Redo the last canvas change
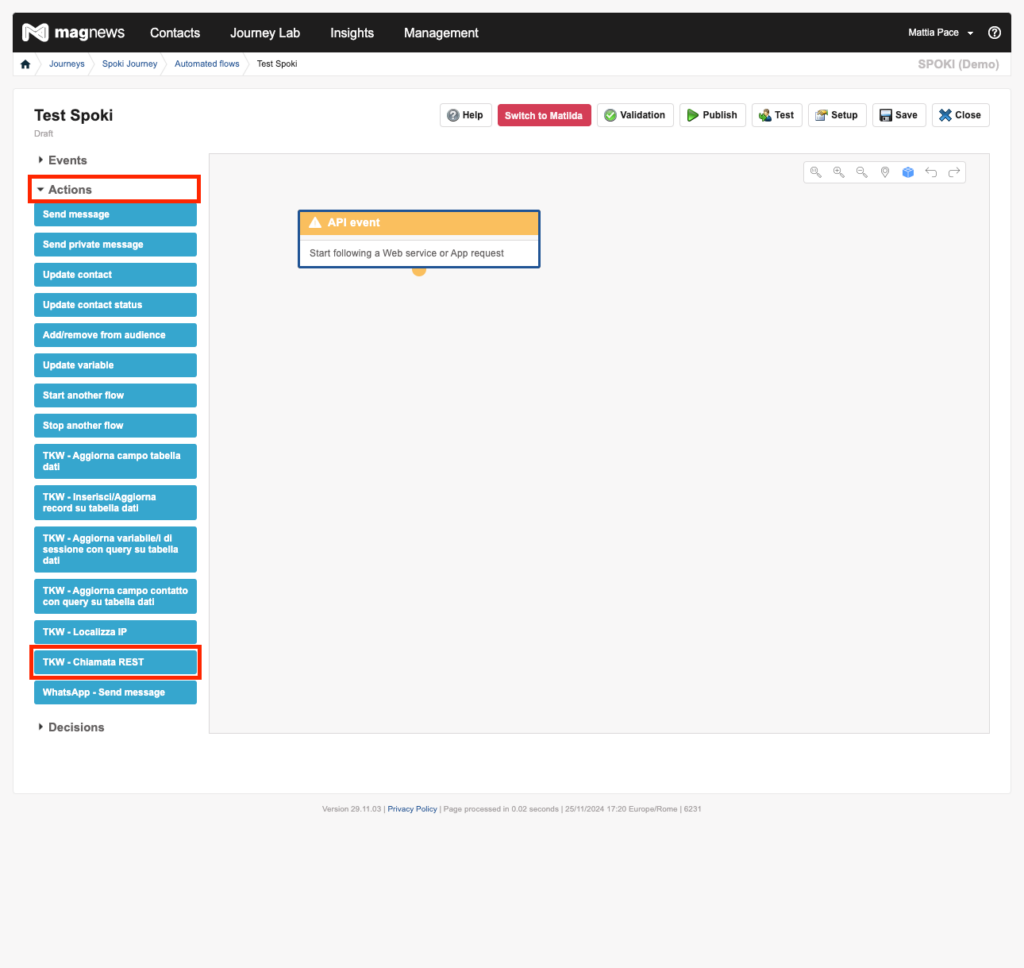 (x=954, y=172)
